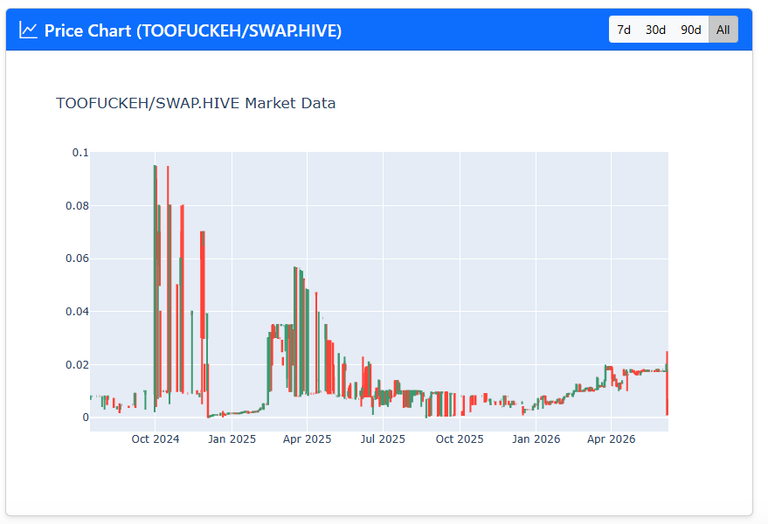The width and height of the screenshot is (768, 524).
Task: Click the Jan 2025 x-axis label
Action: (x=232, y=439)
